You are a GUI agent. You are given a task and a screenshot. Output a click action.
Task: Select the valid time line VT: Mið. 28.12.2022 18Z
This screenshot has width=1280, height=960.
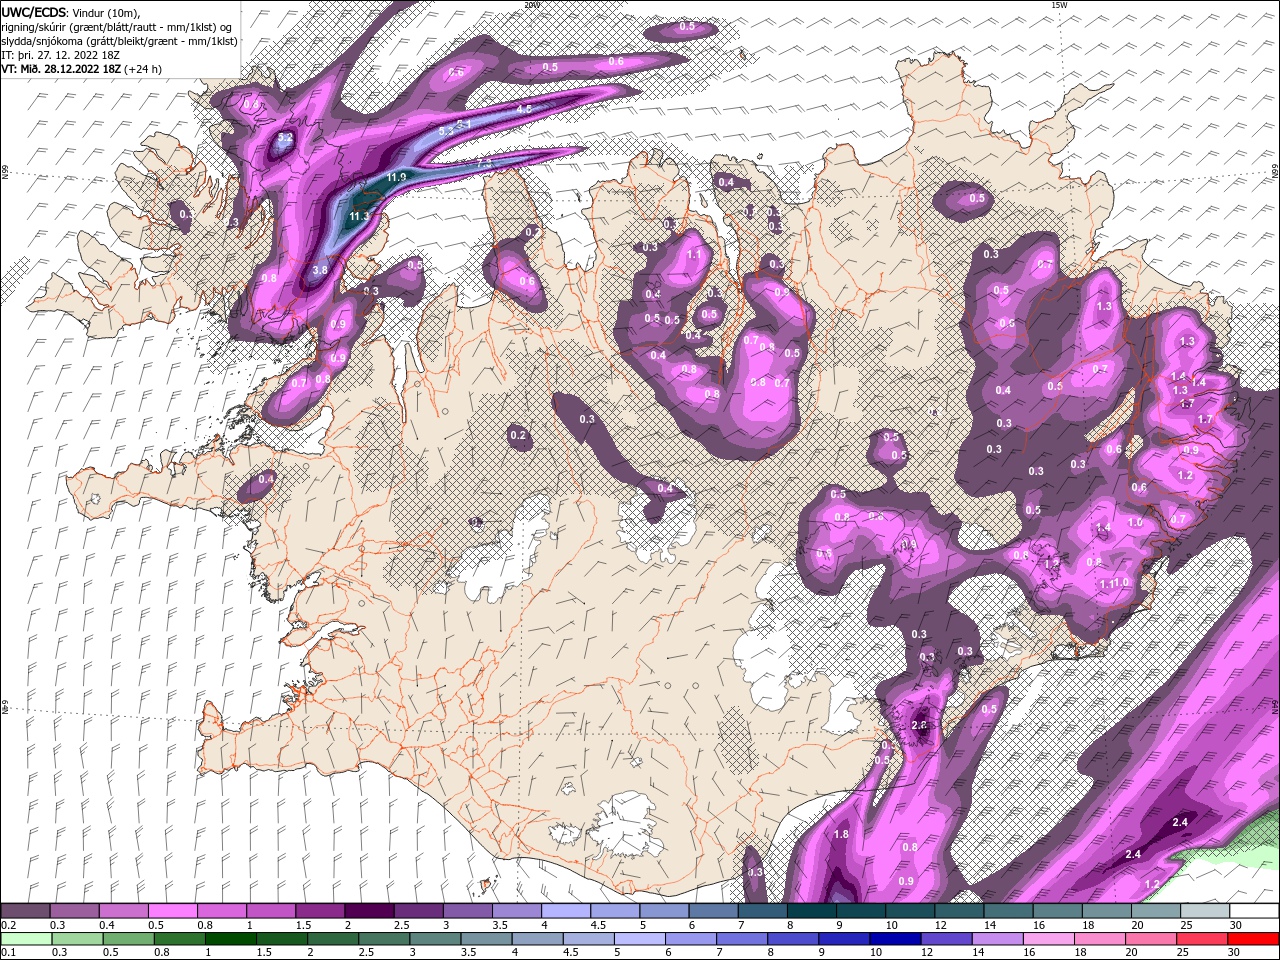[x=61, y=69]
